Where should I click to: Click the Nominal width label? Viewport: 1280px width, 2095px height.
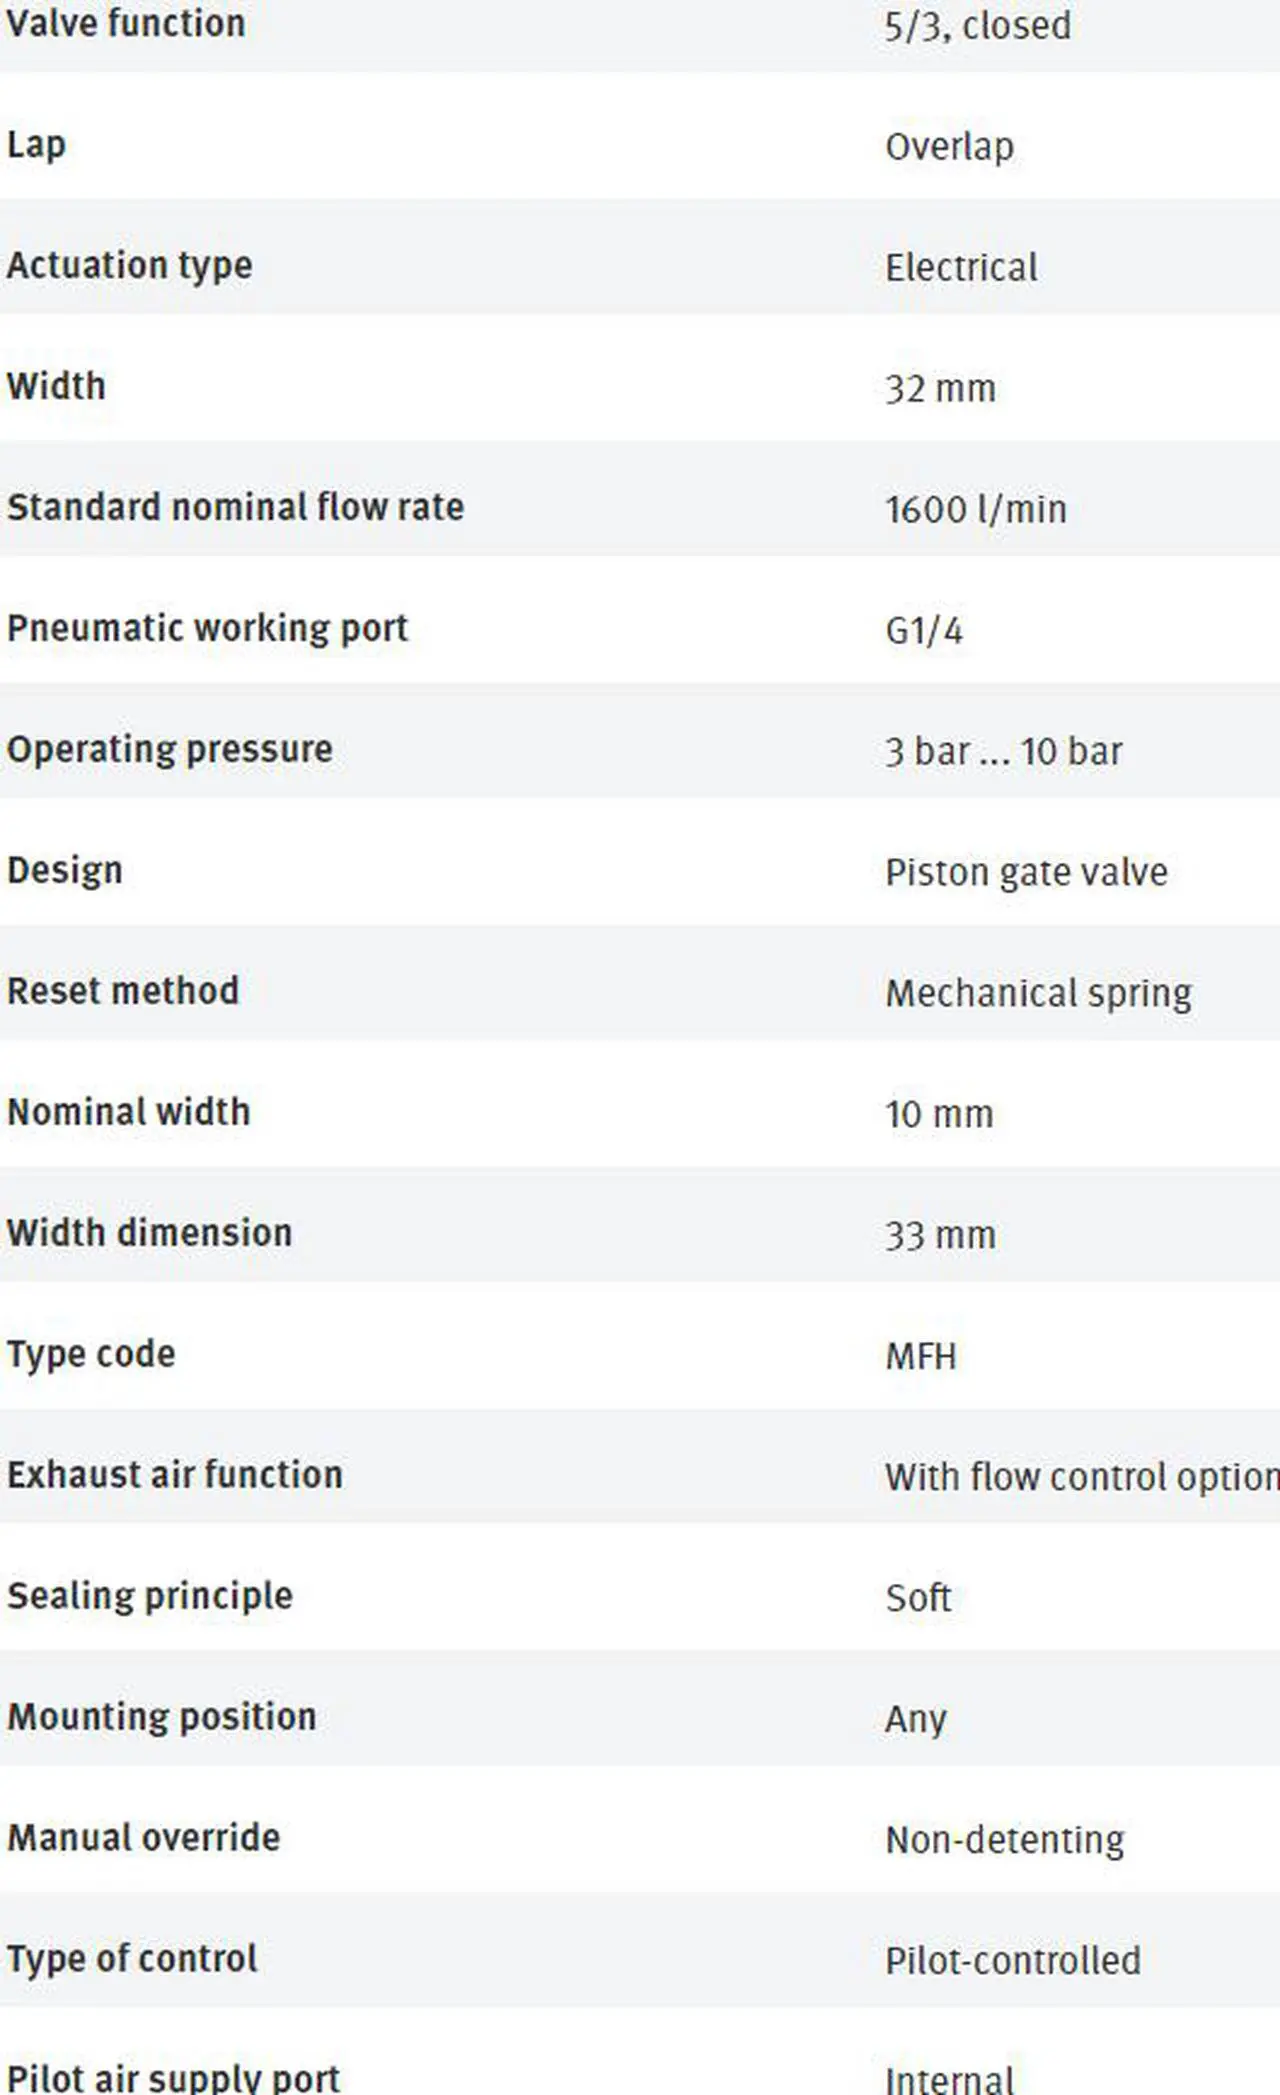128,1112
